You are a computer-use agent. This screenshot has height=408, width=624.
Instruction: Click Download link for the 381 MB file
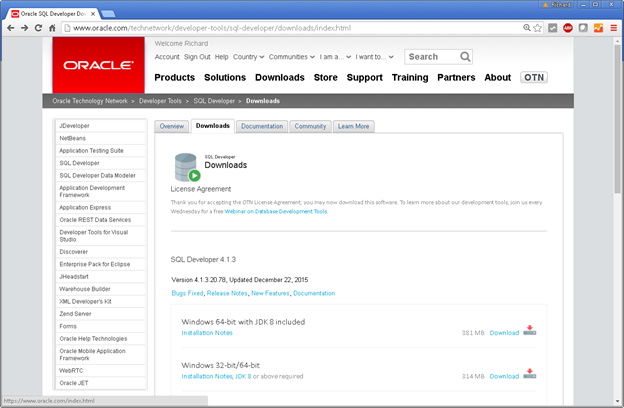click(504, 333)
